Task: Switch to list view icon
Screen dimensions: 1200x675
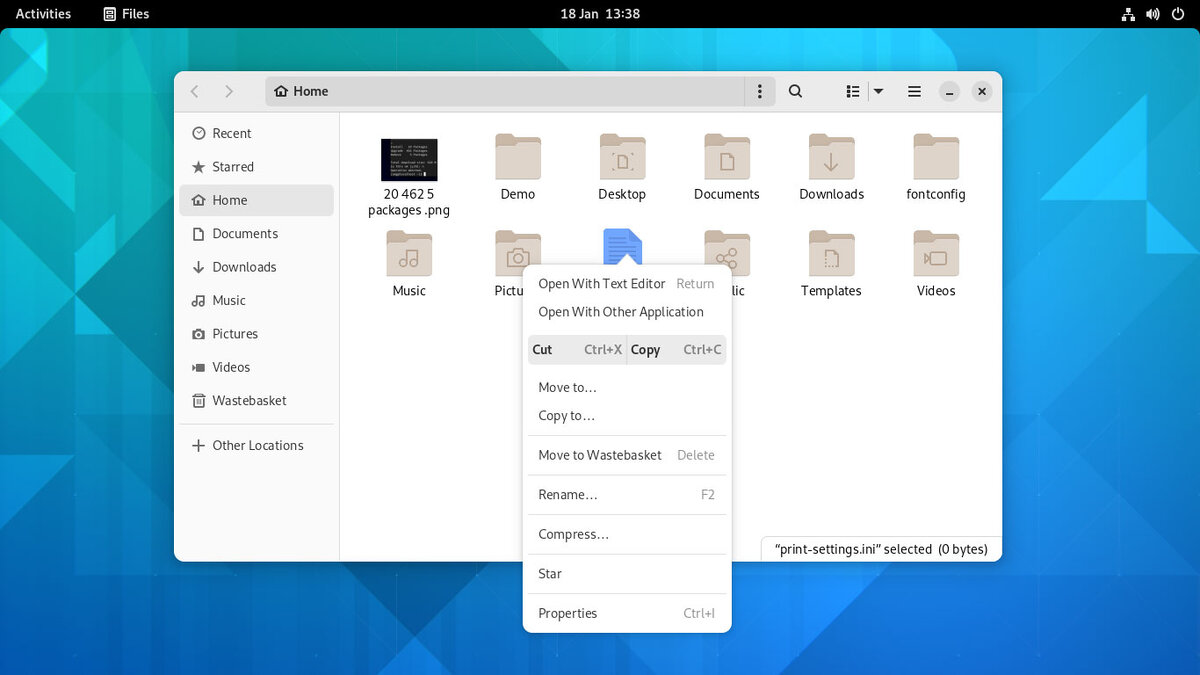Action: [853, 91]
